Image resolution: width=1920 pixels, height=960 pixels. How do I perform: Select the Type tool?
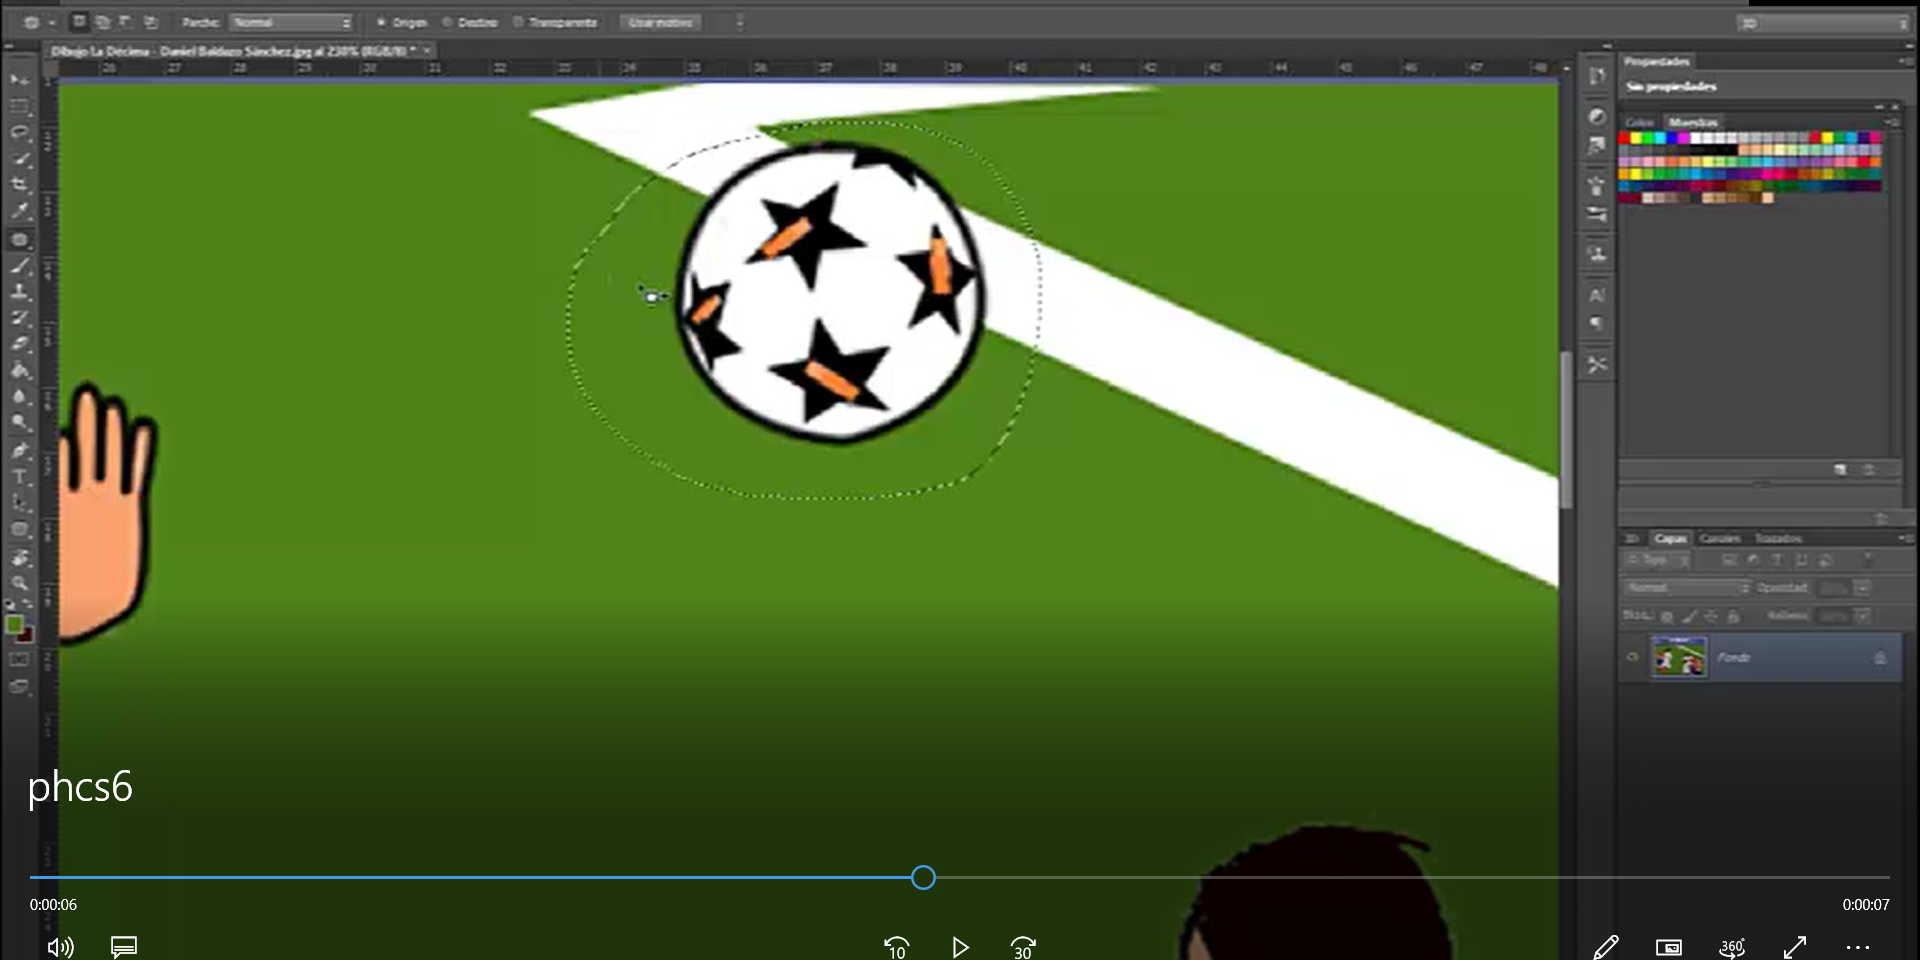tap(19, 478)
